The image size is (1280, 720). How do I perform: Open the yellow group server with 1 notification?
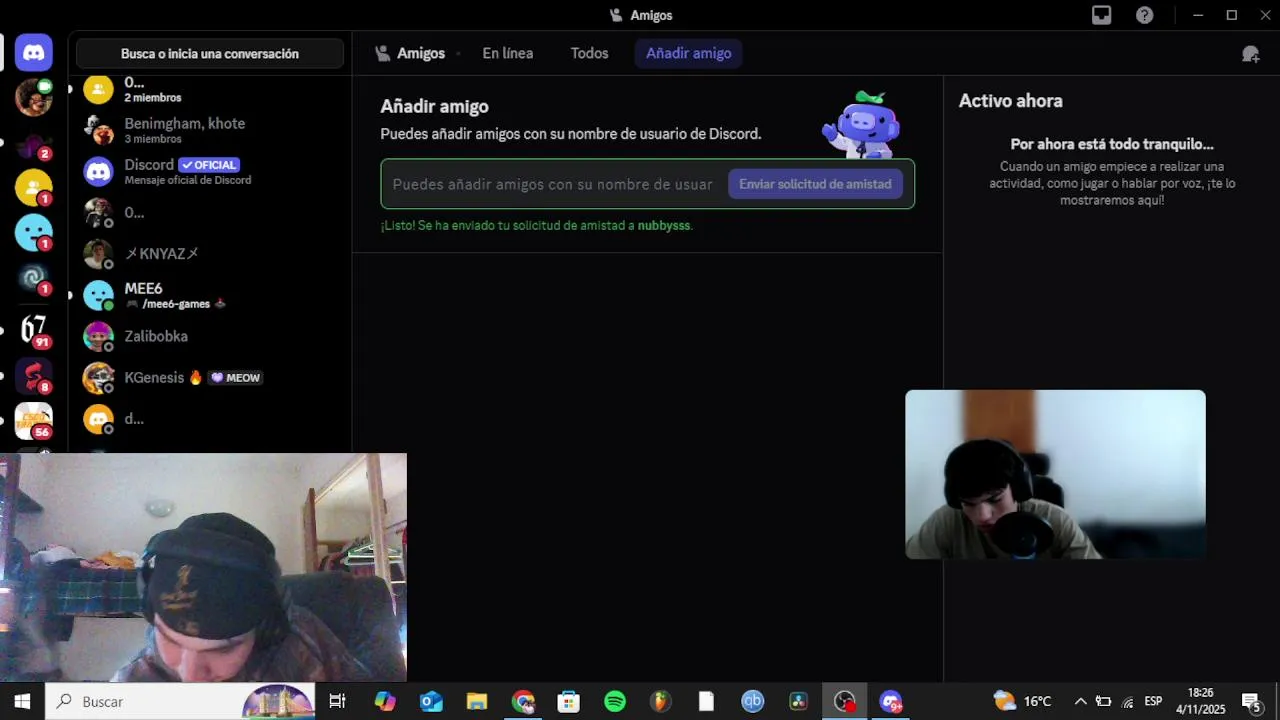click(34, 188)
